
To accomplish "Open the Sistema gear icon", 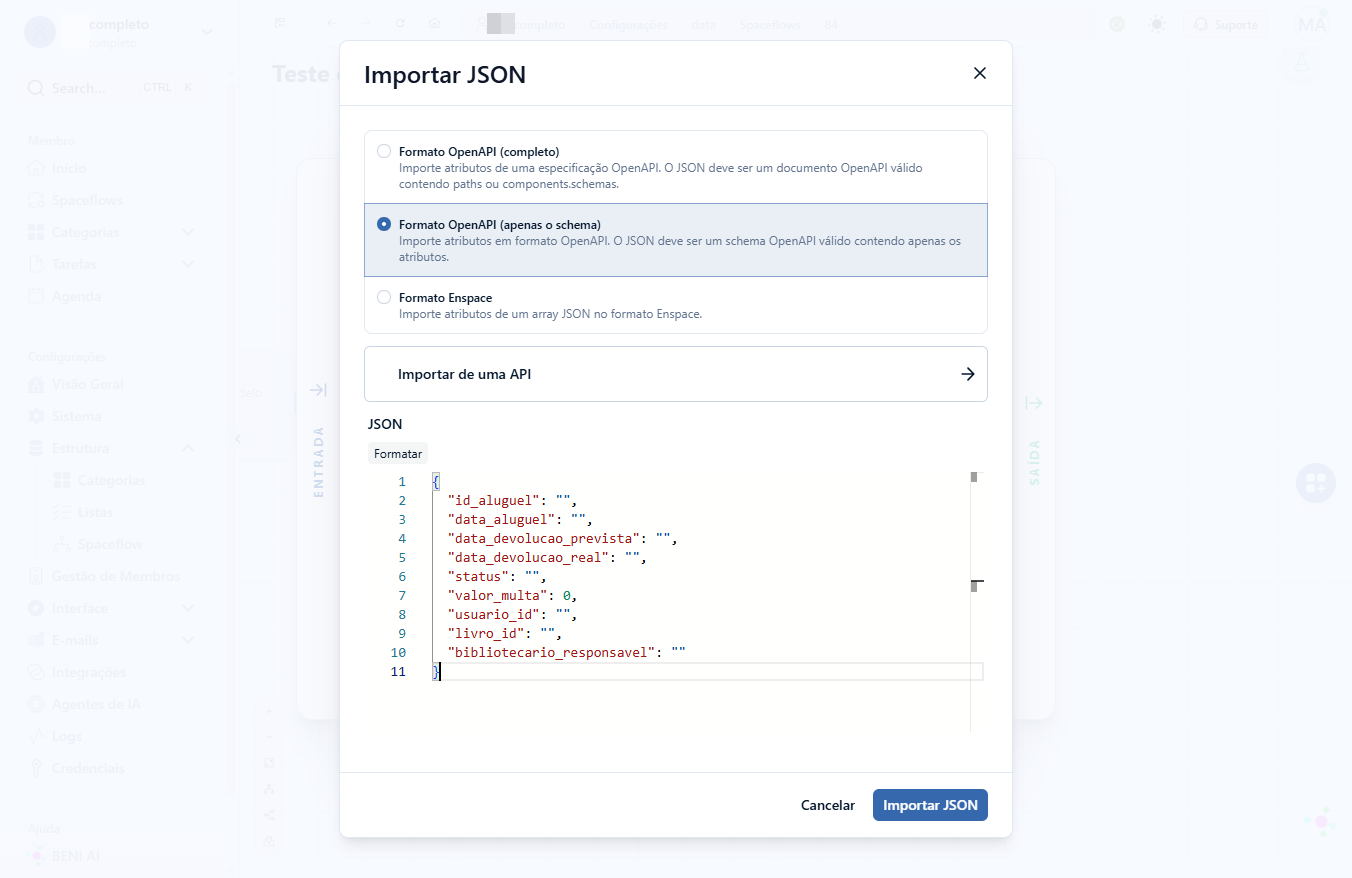I will [x=36, y=416].
